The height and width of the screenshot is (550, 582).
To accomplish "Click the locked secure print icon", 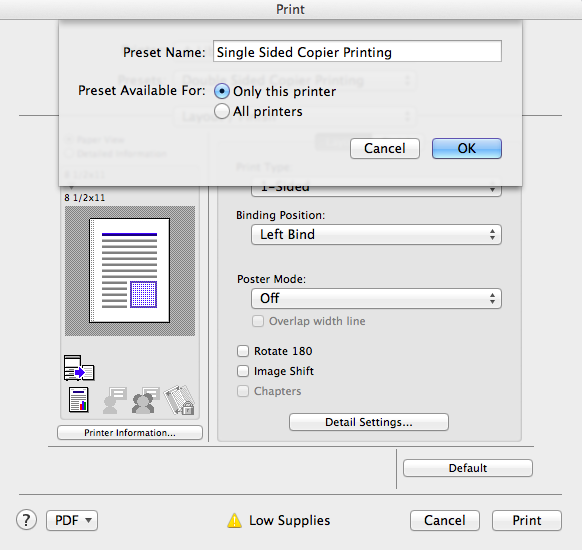I will (x=180, y=400).
